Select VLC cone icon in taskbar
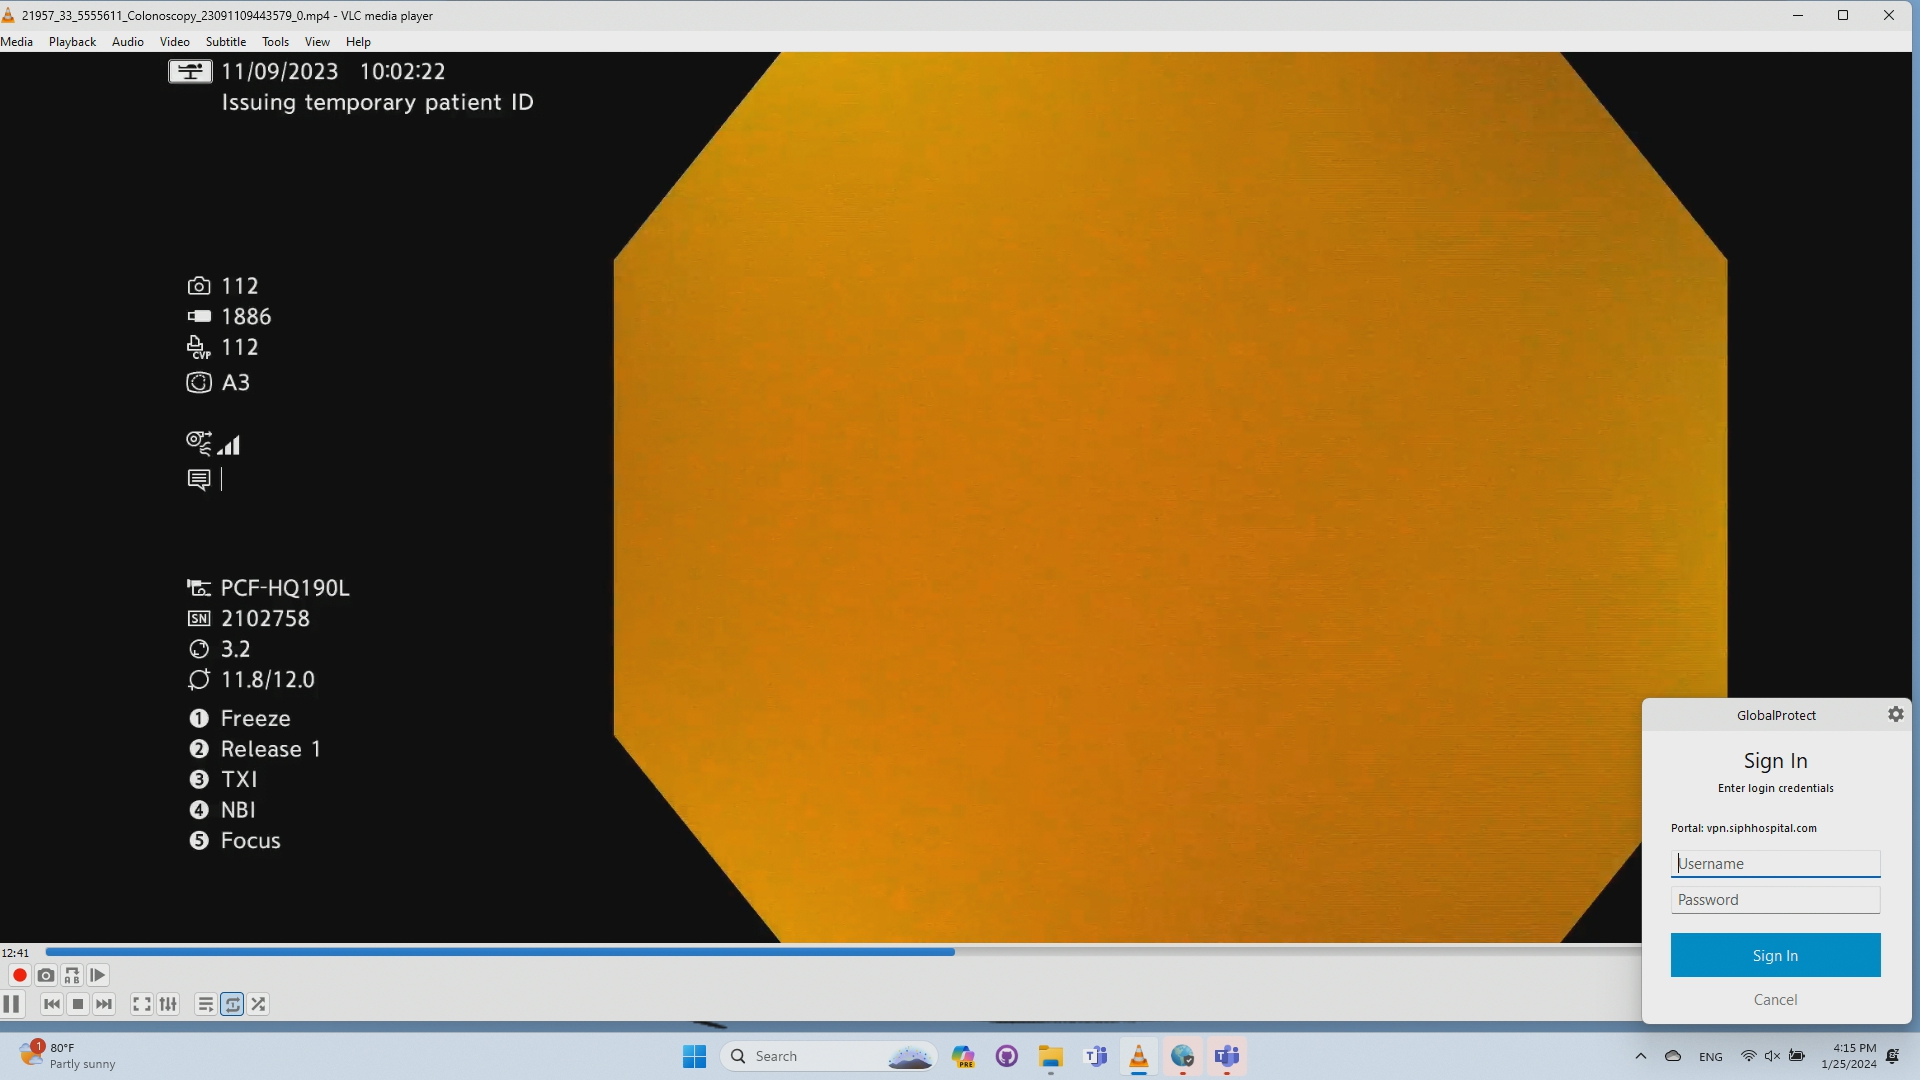Image resolution: width=1920 pixels, height=1080 pixels. pos(1138,1056)
